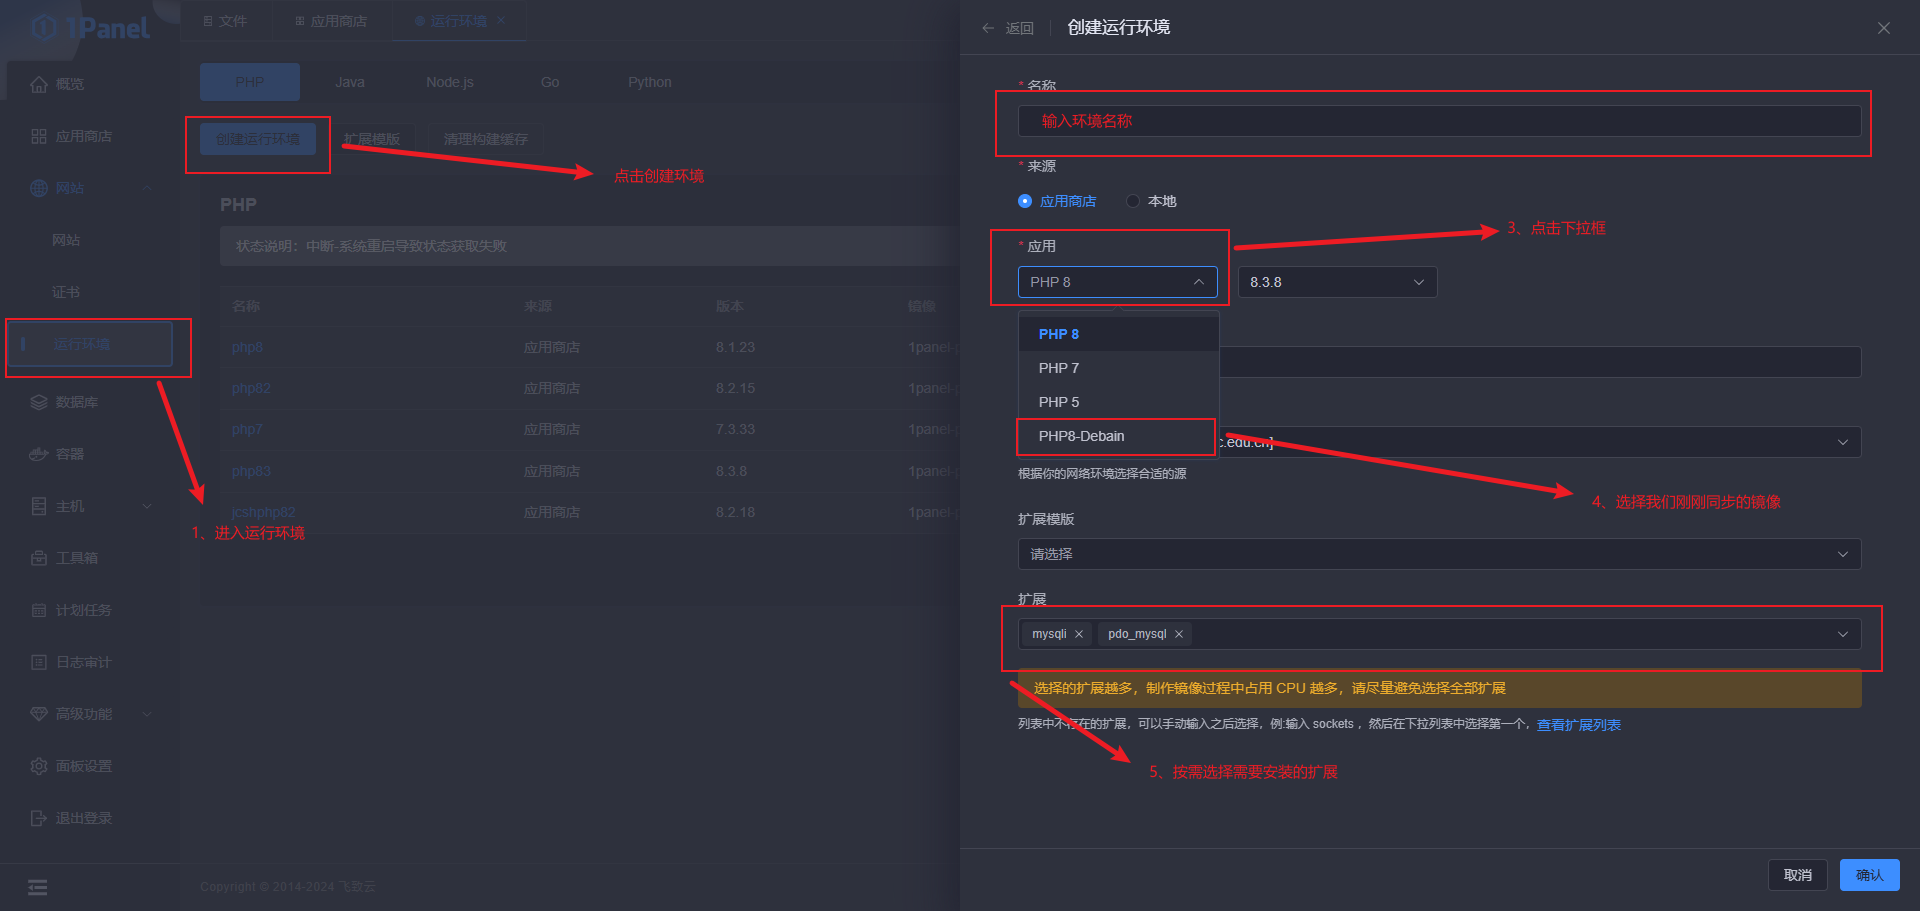This screenshot has width=1920, height=911.
Task: Expand the 高级功能 sidebar submenu chevron
Action: coord(147,714)
